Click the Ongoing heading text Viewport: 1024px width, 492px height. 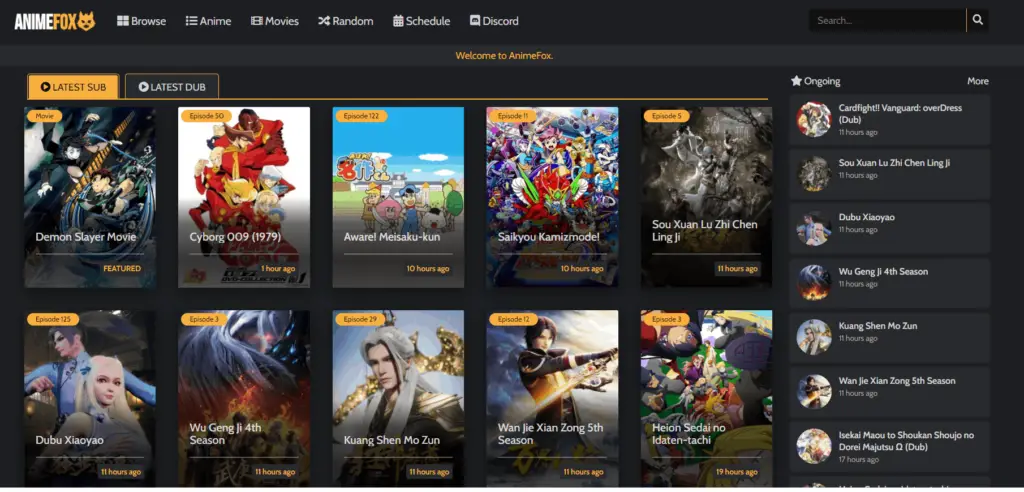click(x=822, y=81)
